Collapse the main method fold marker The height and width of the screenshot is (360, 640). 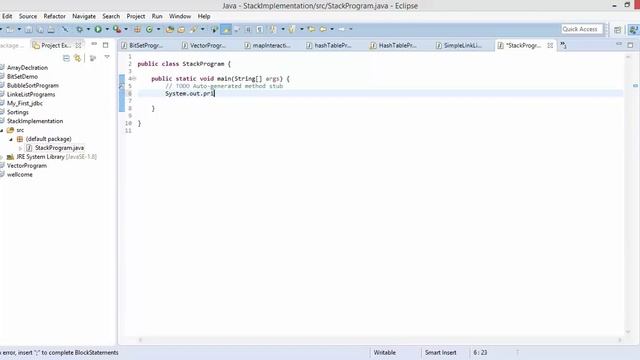134,78
